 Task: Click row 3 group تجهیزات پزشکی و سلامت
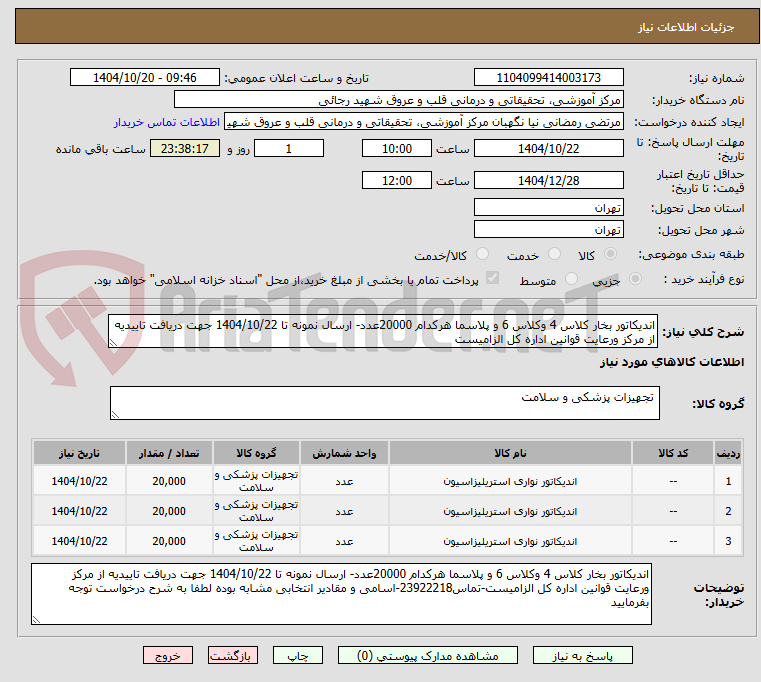(x=256, y=541)
